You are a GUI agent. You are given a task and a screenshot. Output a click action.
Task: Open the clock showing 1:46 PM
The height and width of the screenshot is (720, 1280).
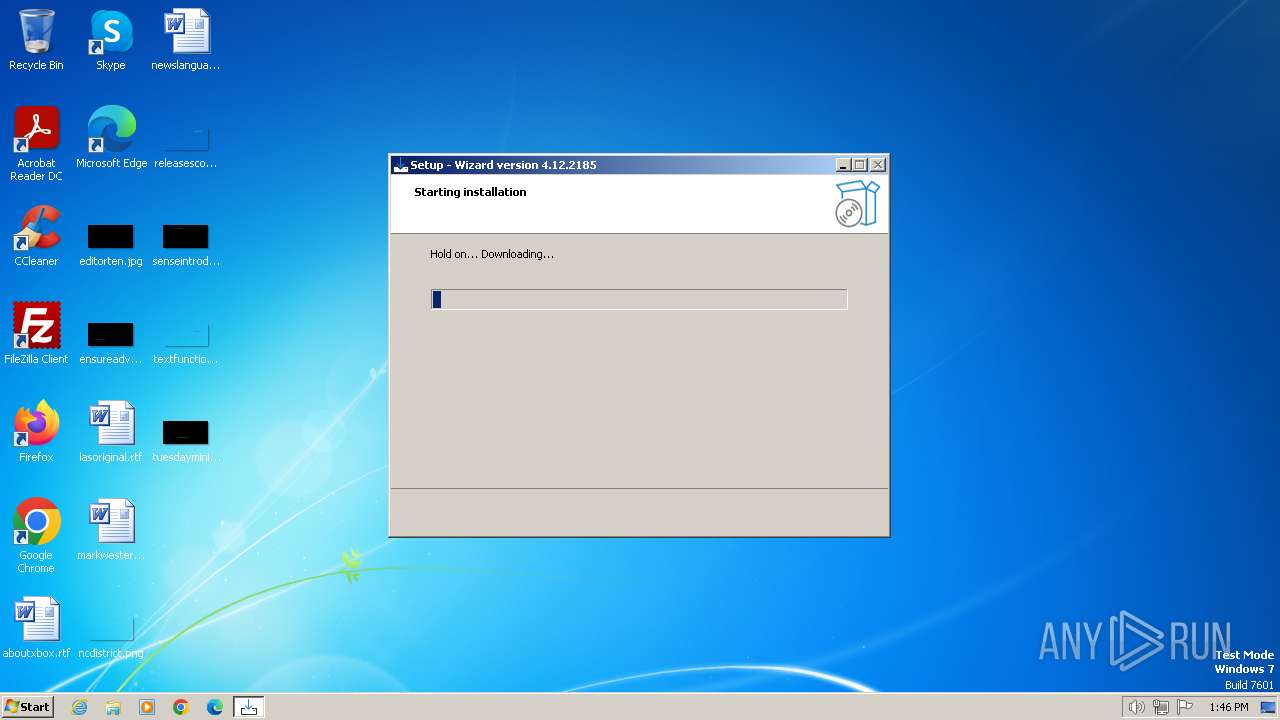click(x=1228, y=707)
